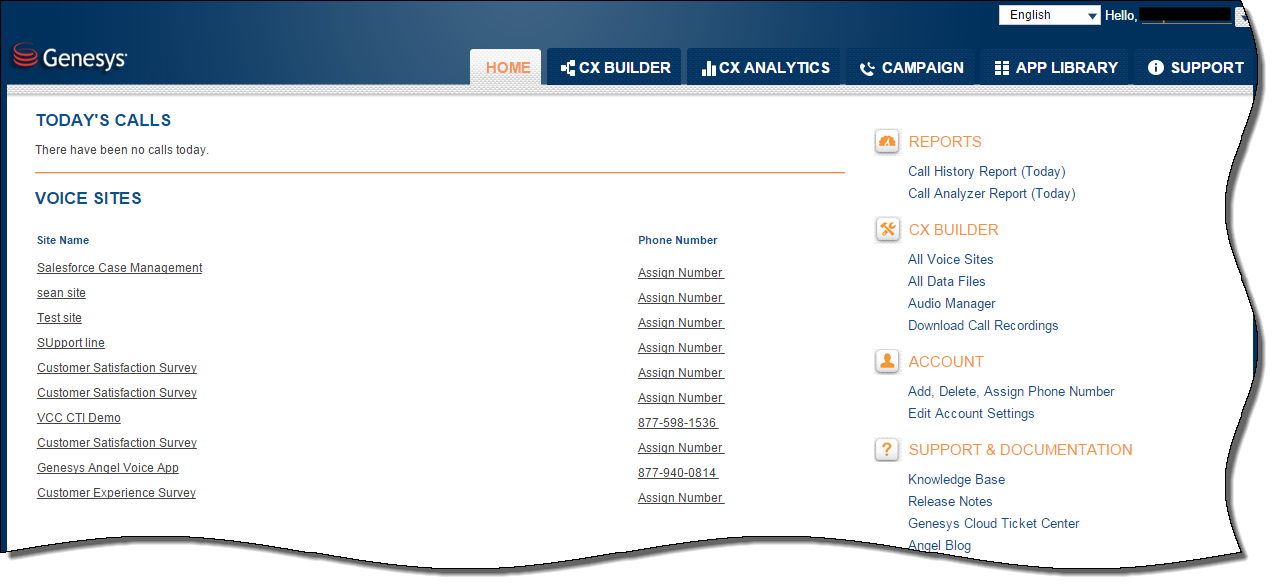Select the Home tab
Screen dimensions: 1274x585
coord(507,68)
